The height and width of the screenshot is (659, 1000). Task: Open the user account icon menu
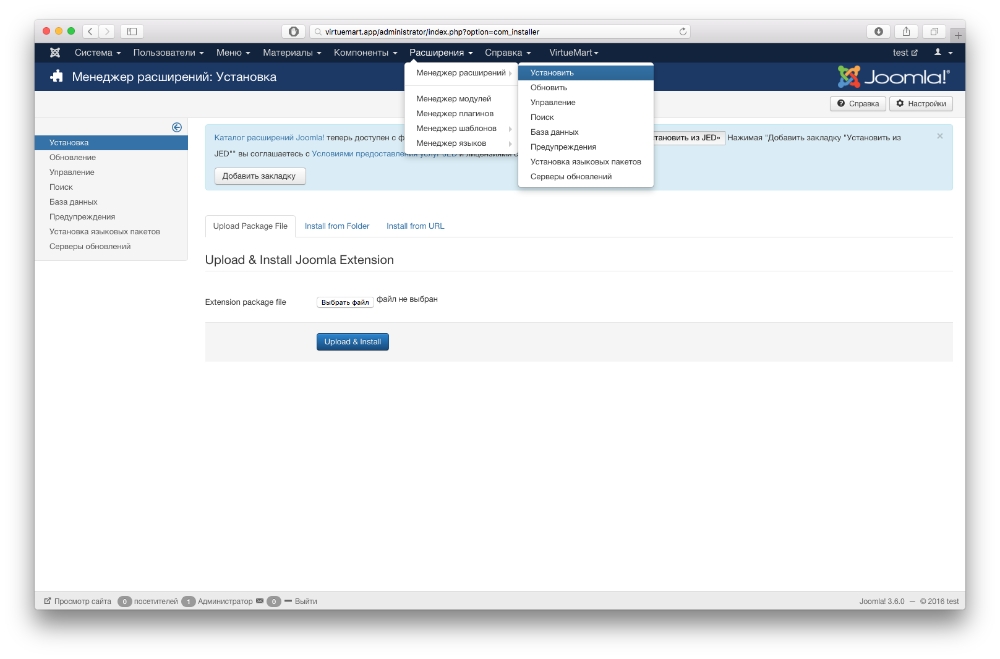(x=942, y=52)
